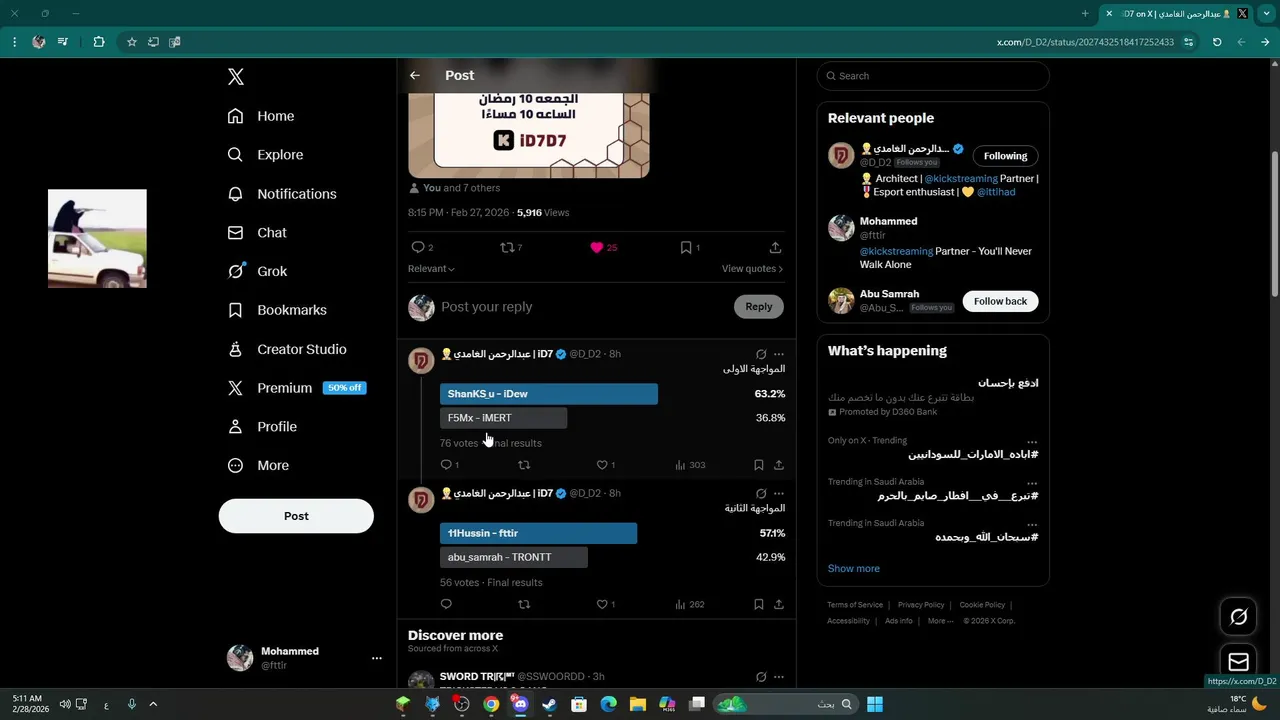
Task: Open Steam from the taskbar
Action: pyautogui.click(x=549, y=704)
